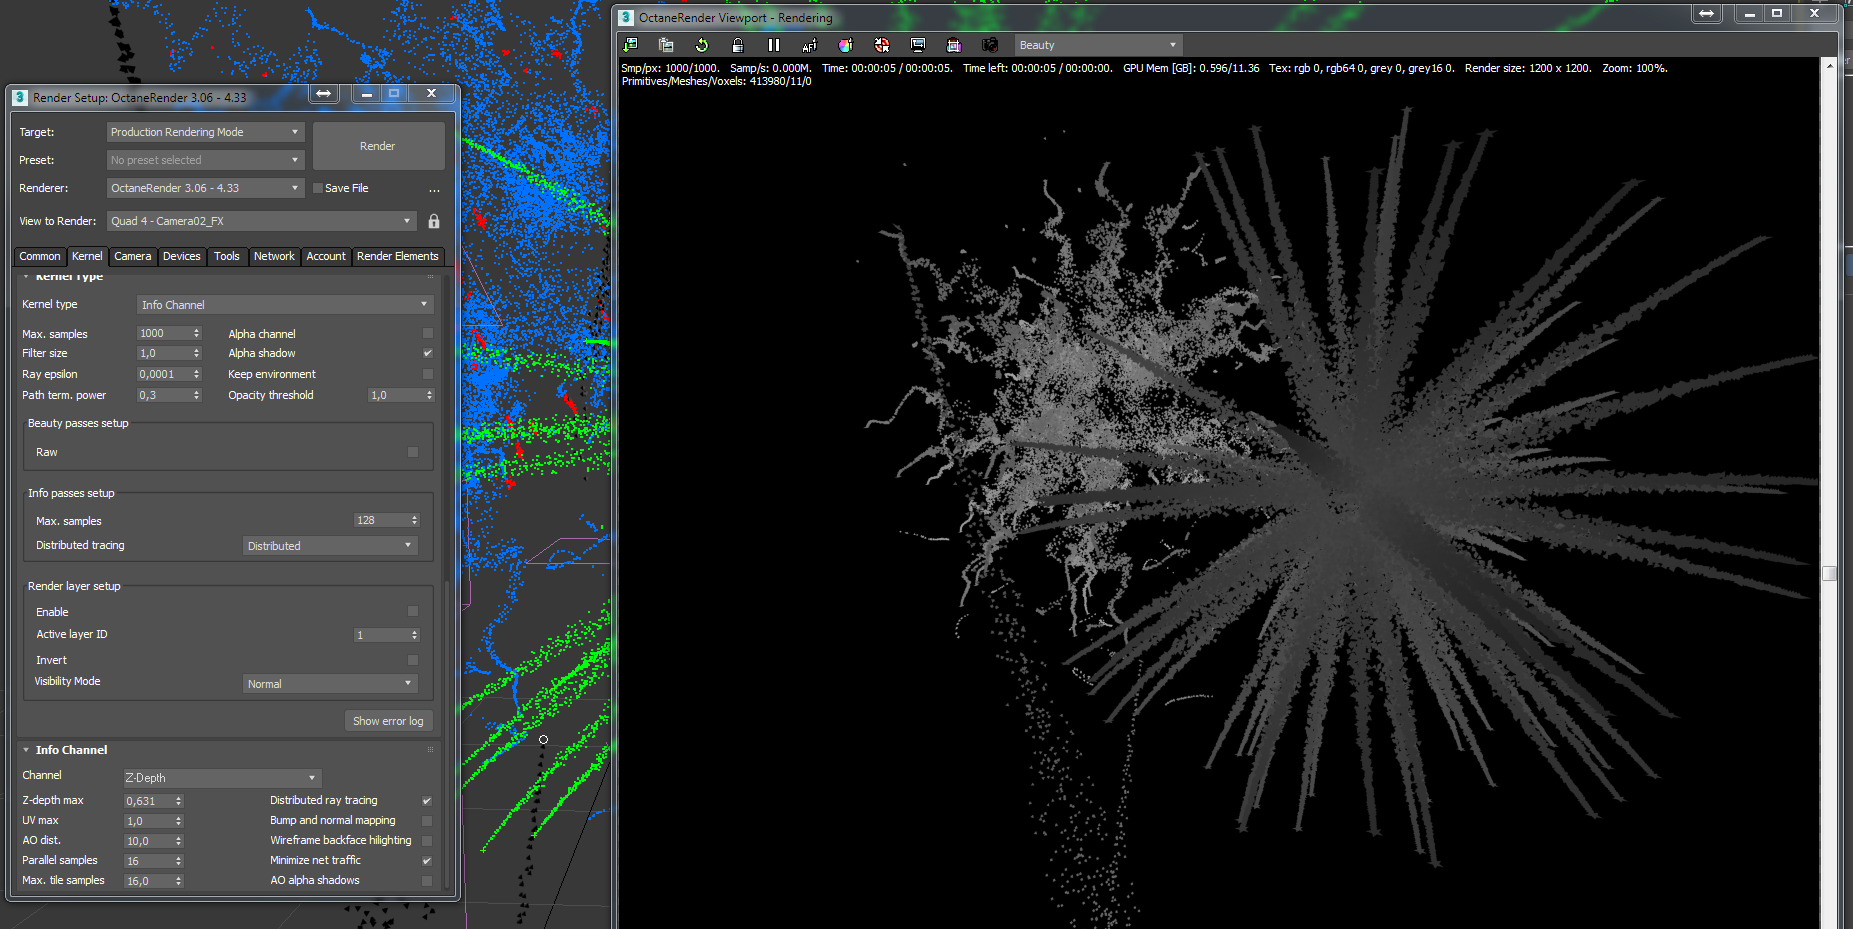
Task: Click the camera snapshot icon in viewport toolbar
Action: coord(990,45)
